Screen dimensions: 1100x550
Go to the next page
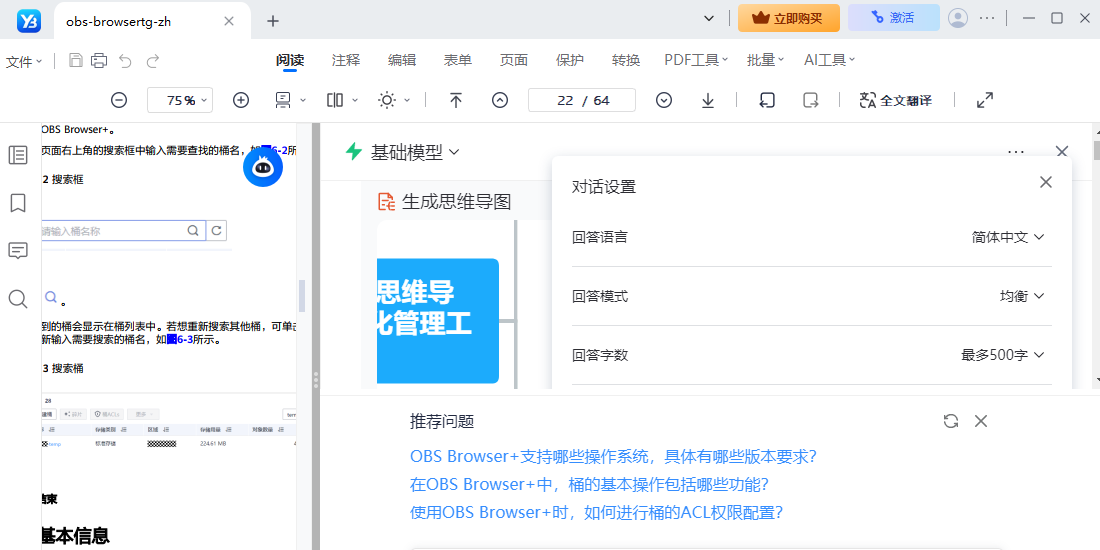pyautogui.click(x=664, y=100)
